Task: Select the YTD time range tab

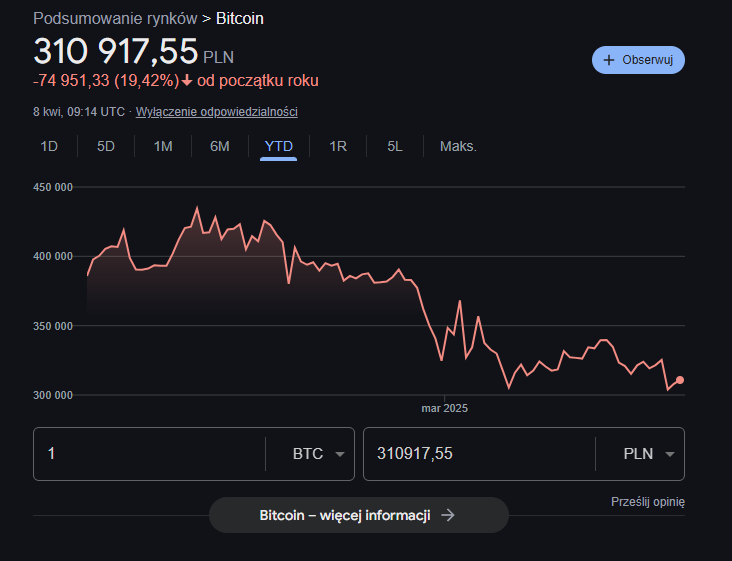Action: [278, 147]
